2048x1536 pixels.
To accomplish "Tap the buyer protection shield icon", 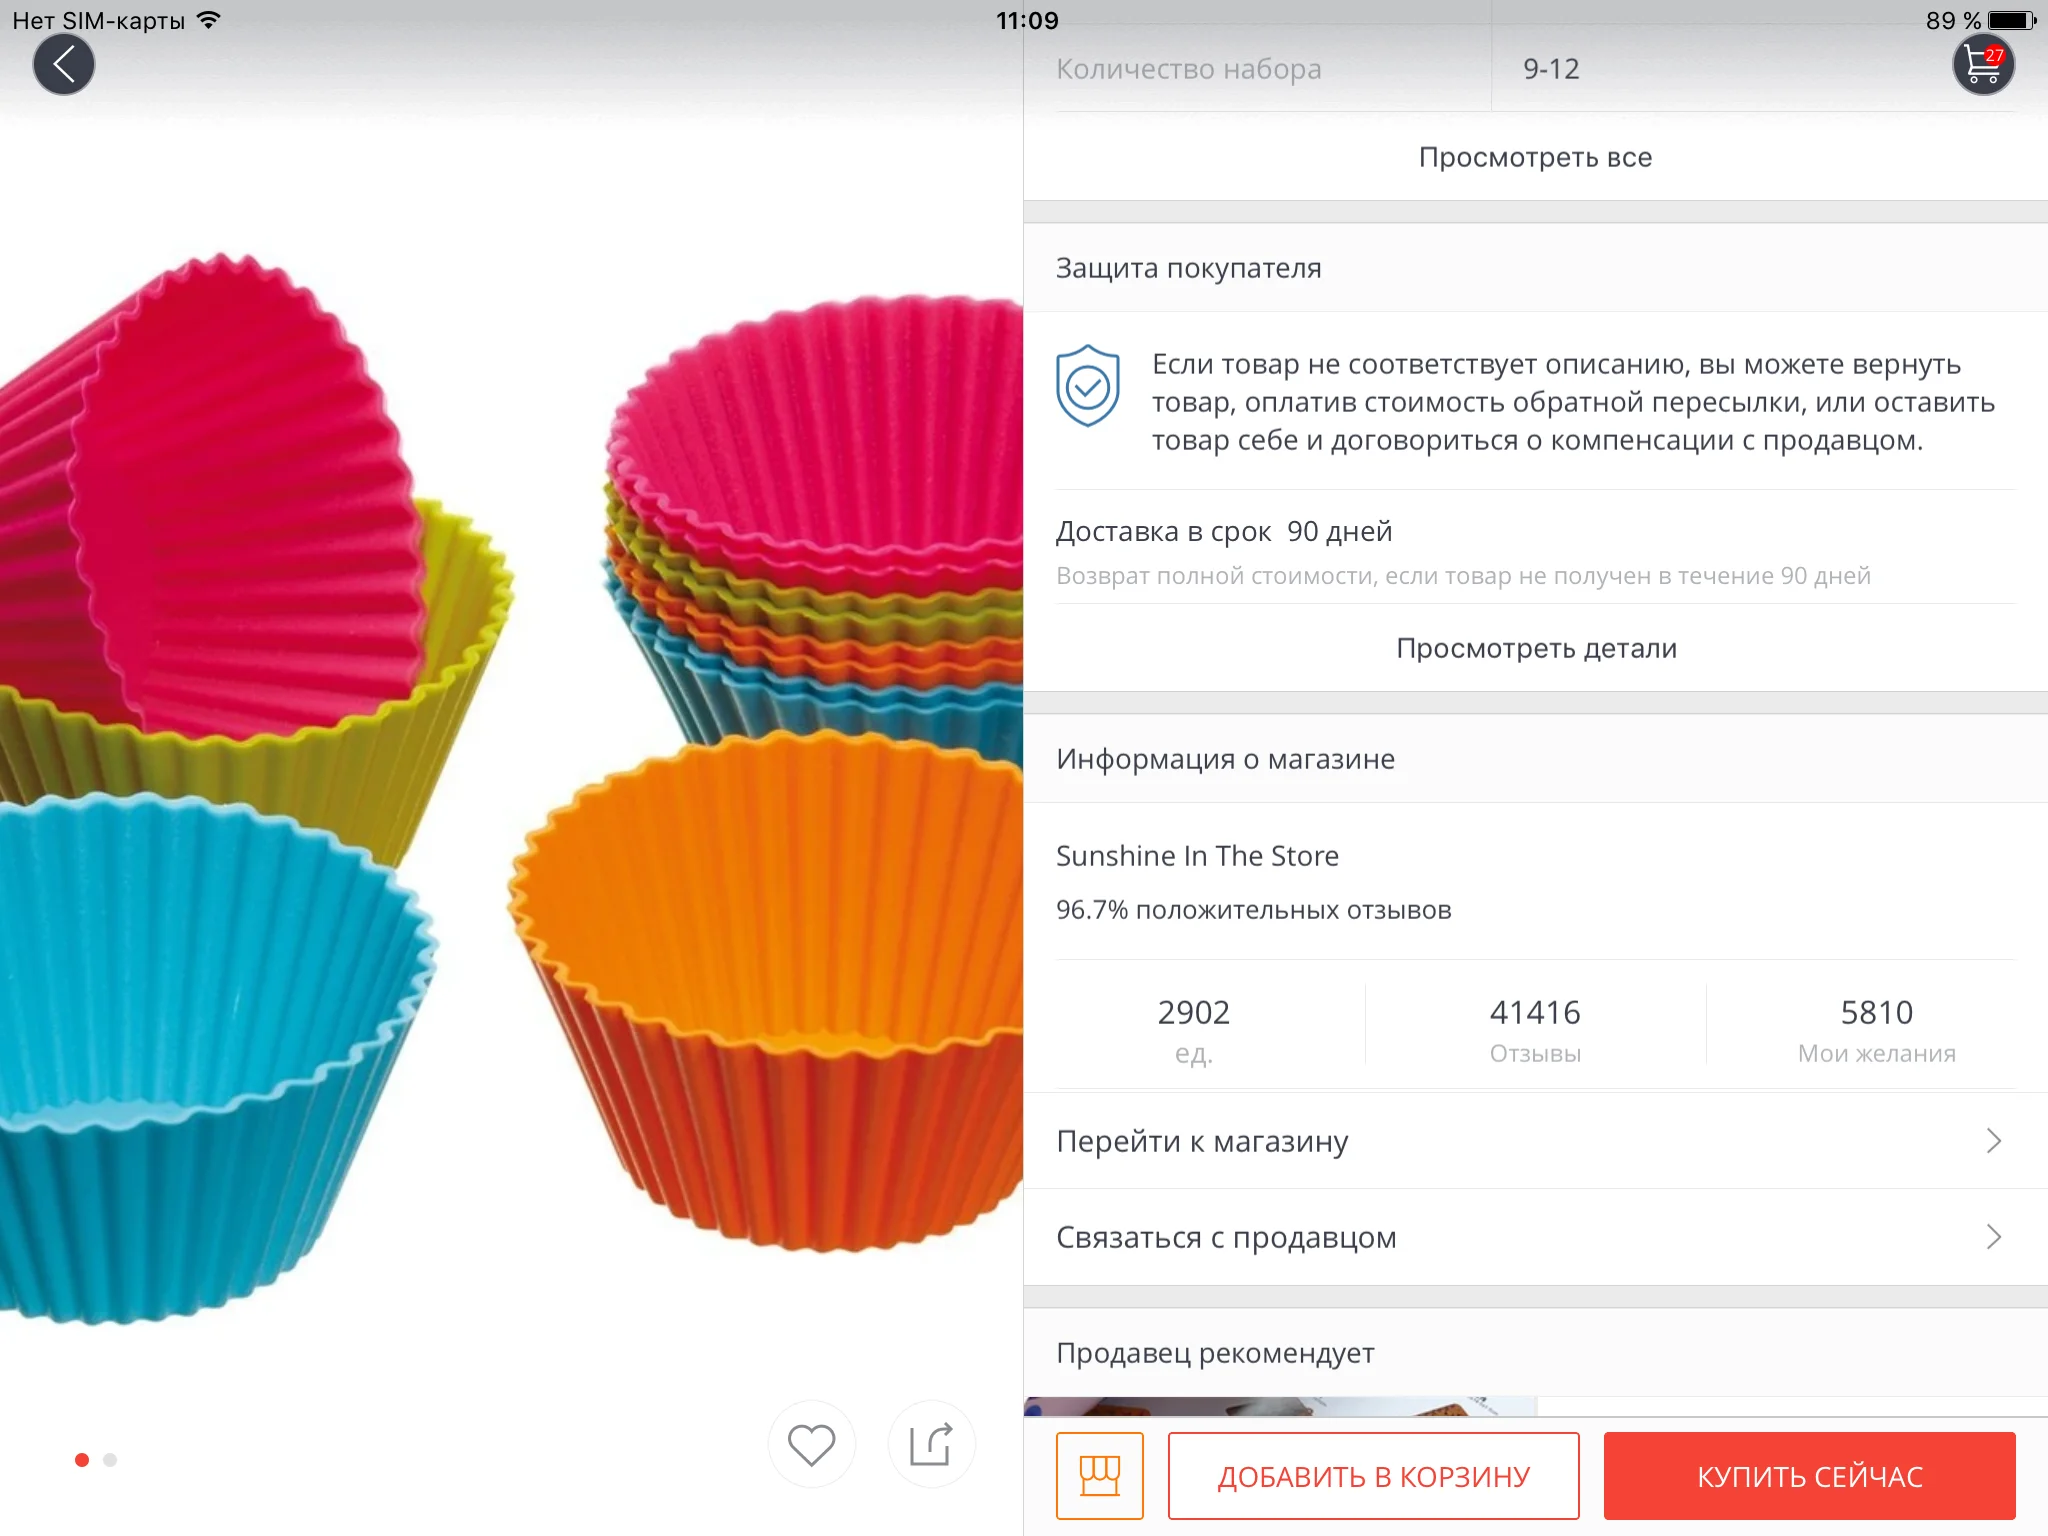I will (x=1088, y=386).
